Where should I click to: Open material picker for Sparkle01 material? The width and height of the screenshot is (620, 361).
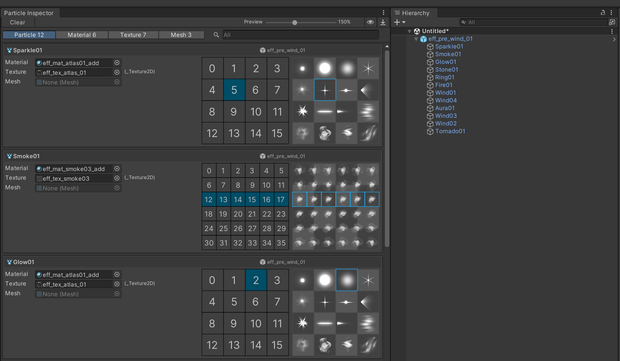tap(117, 62)
